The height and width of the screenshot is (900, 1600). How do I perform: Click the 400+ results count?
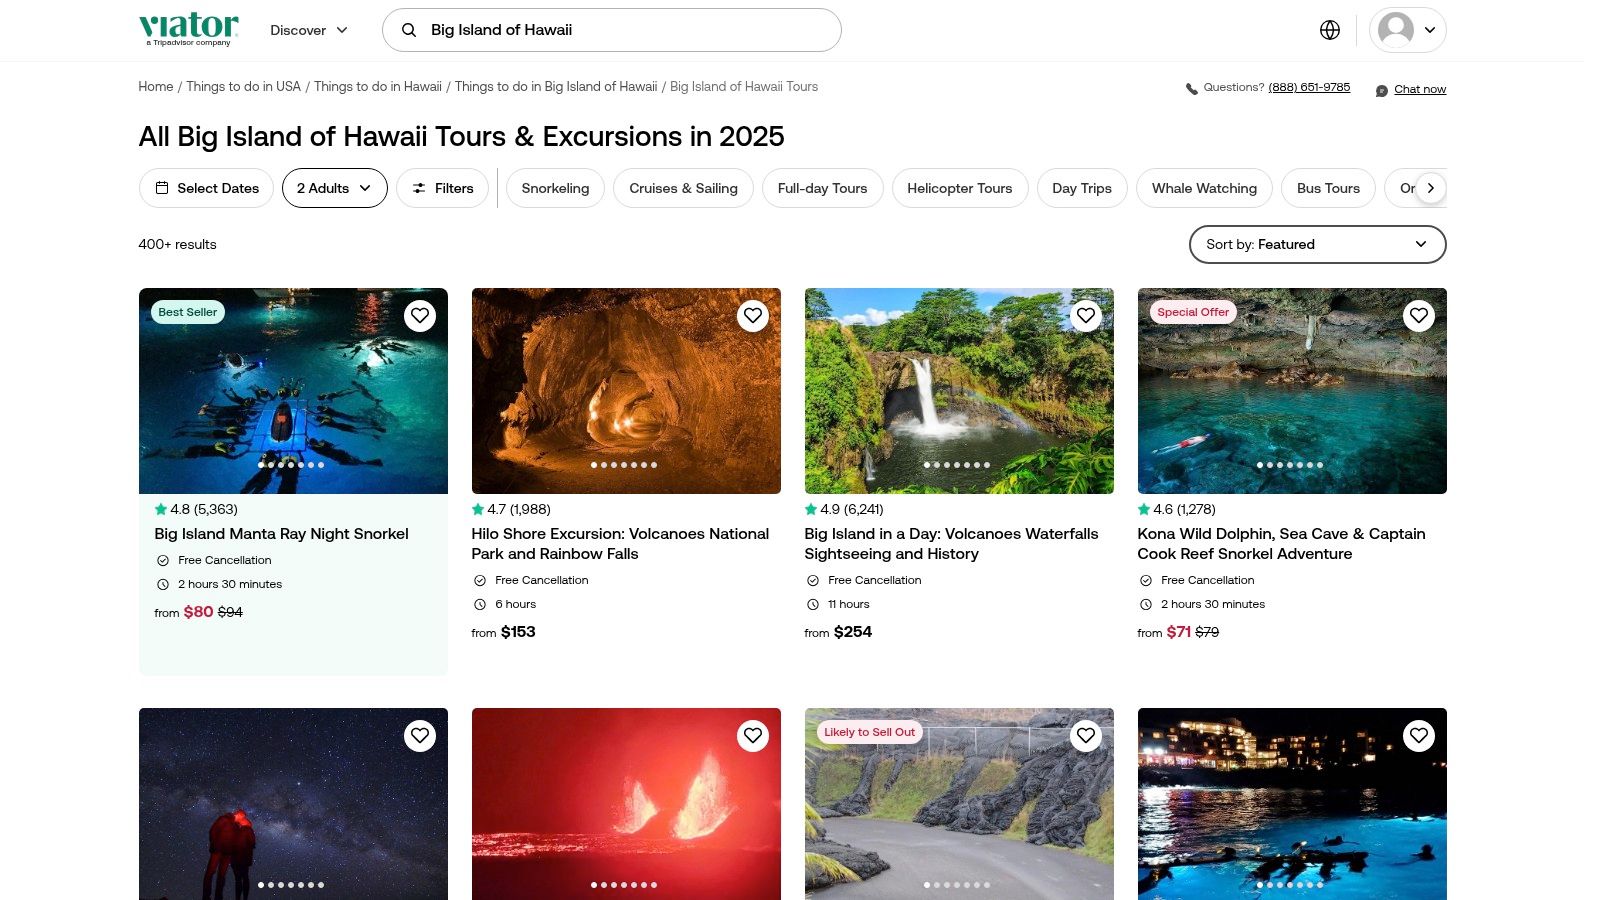[177, 244]
